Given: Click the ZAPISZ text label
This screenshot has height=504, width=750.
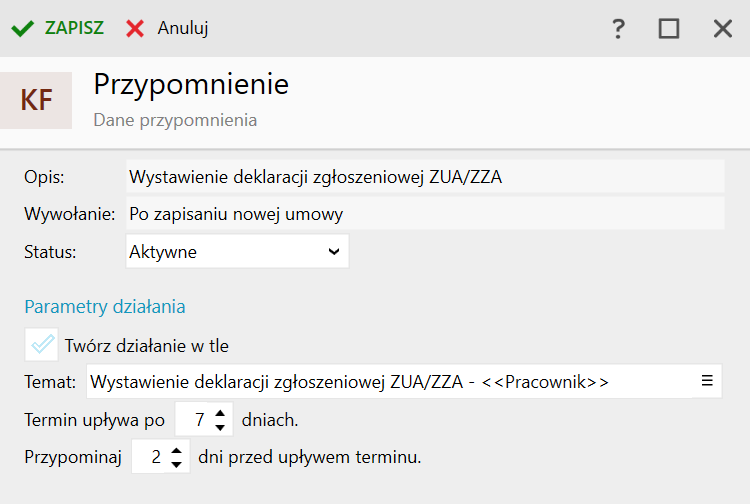Looking at the screenshot, I should (x=74, y=28).
